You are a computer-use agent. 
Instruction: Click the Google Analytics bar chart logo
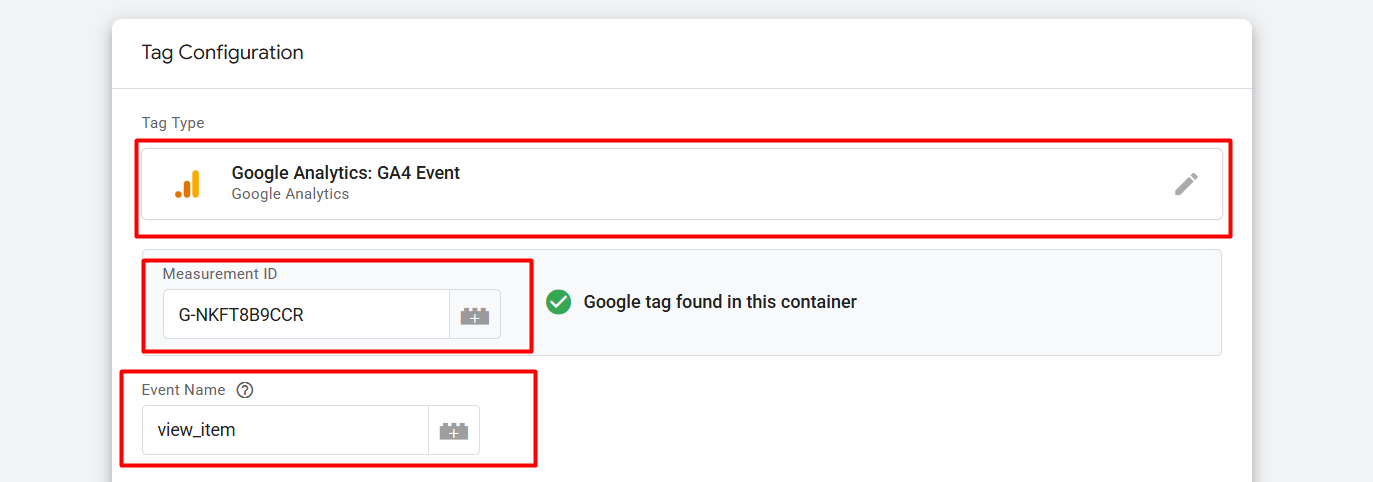point(188,184)
